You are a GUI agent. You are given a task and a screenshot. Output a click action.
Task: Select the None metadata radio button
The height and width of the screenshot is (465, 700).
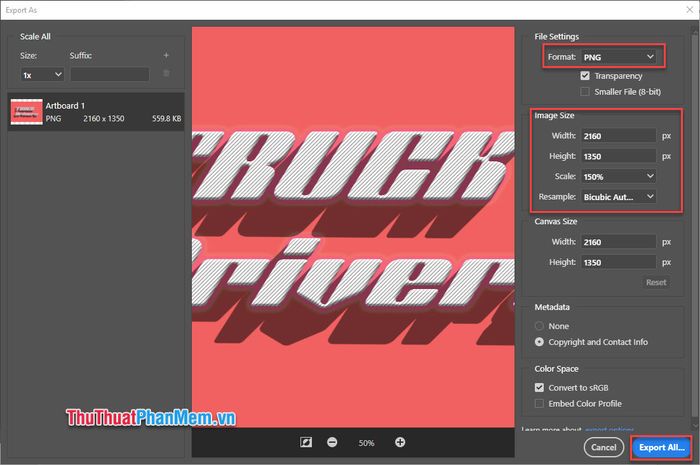point(540,326)
